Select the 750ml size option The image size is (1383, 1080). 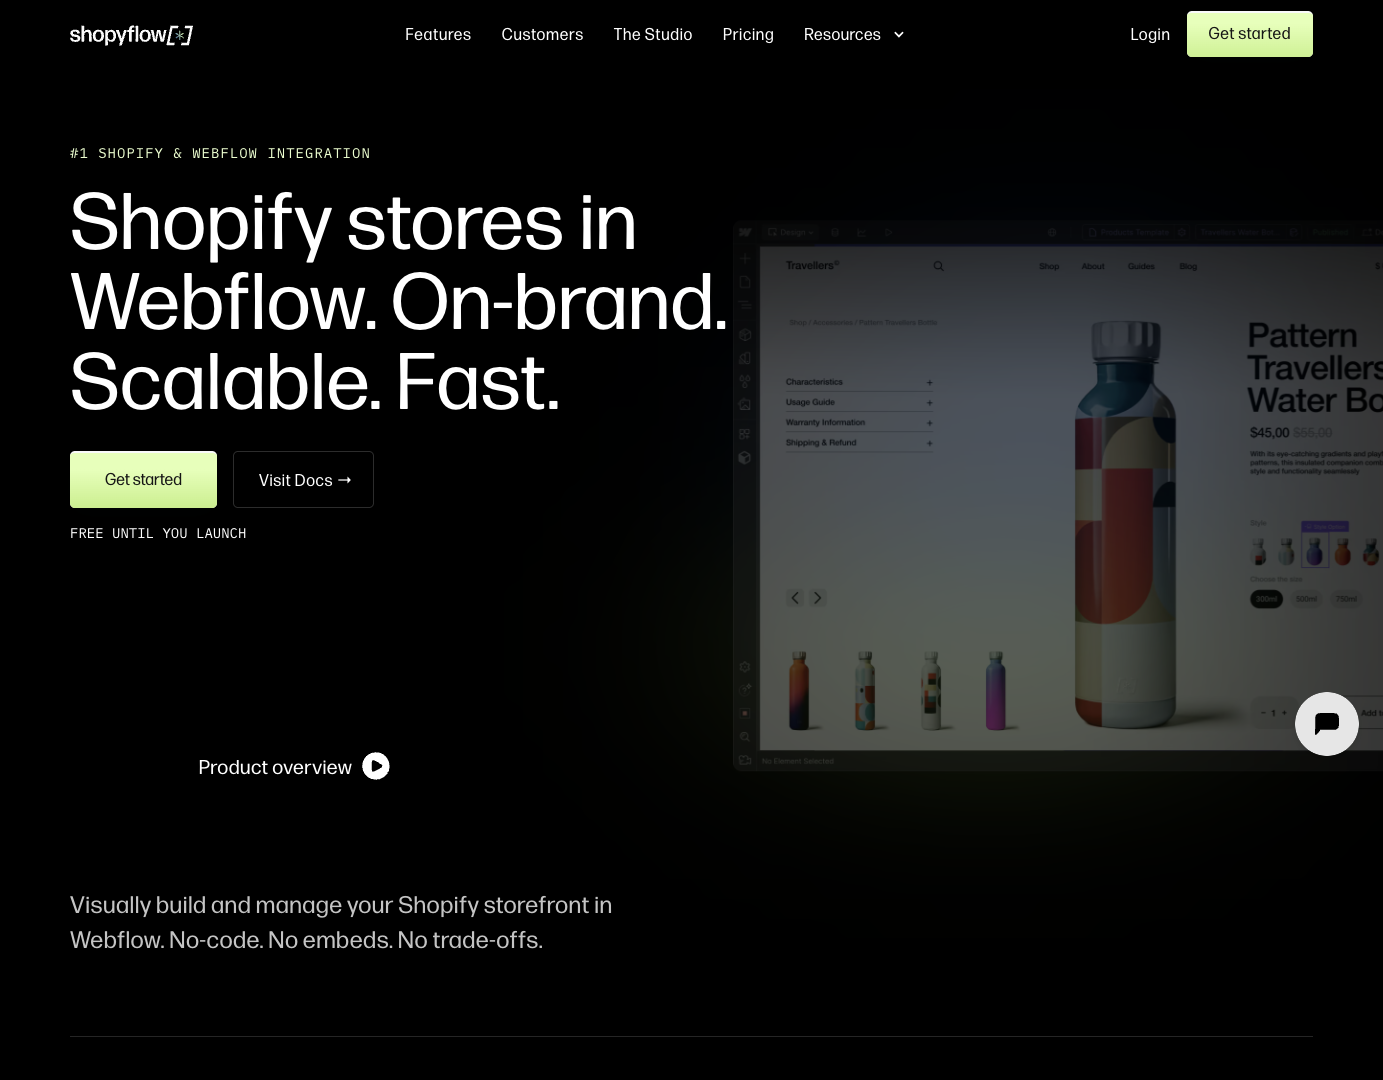tap(1346, 598)
